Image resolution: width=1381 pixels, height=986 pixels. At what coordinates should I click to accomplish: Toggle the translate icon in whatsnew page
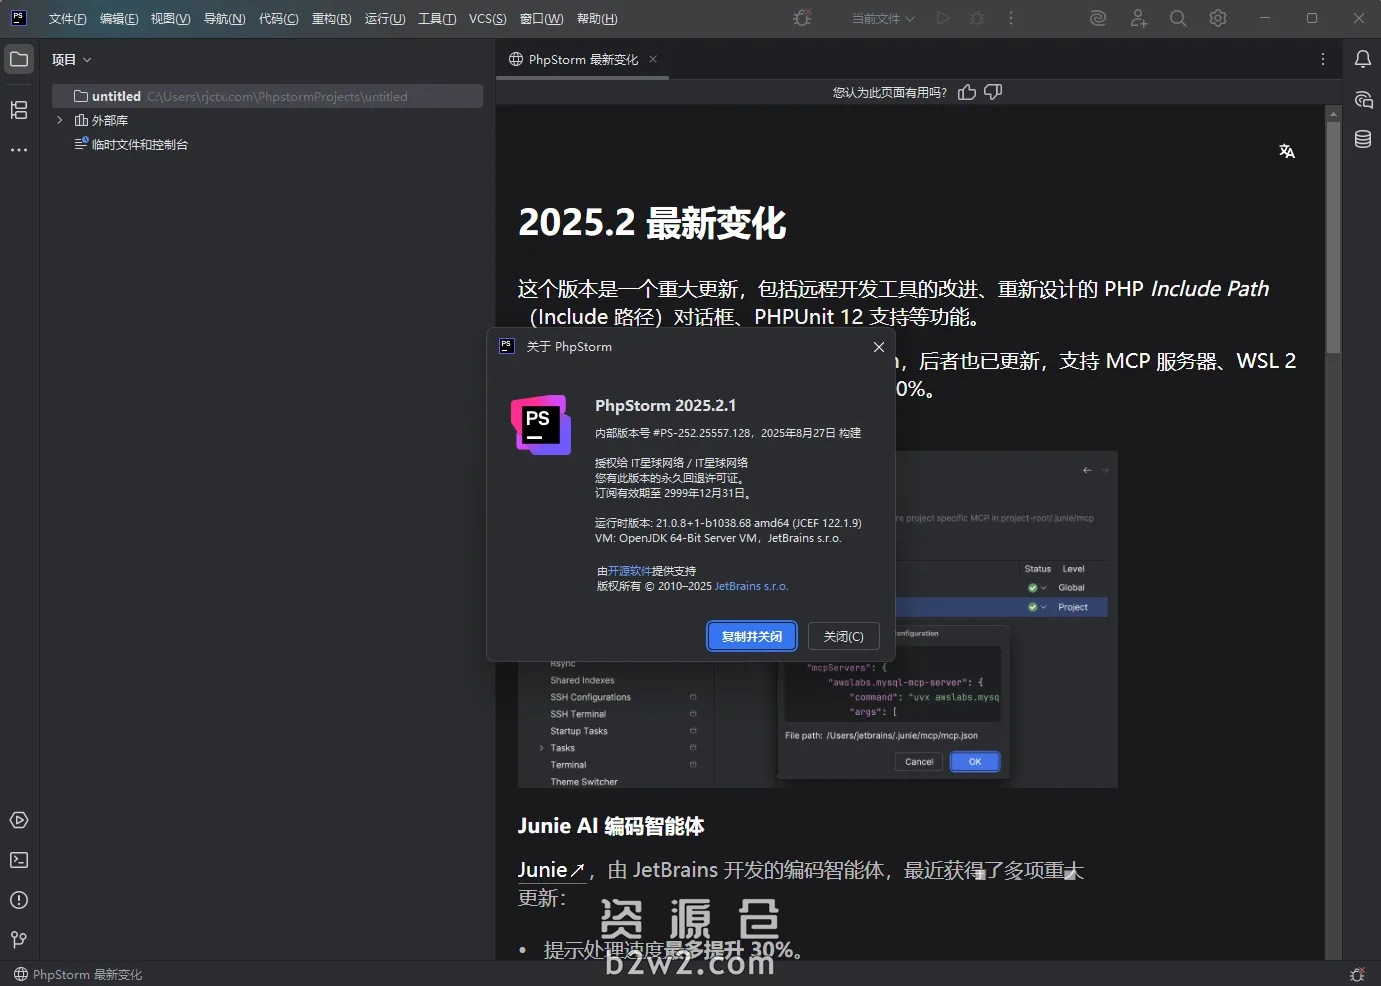1287,151
